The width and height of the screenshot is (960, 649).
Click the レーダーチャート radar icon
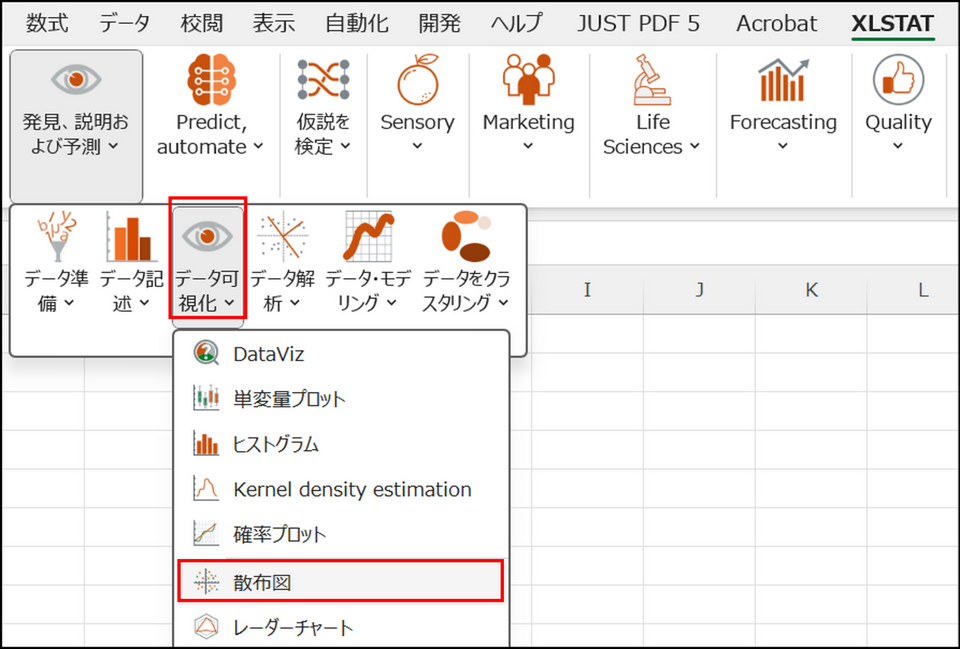(x=206, y=626)
